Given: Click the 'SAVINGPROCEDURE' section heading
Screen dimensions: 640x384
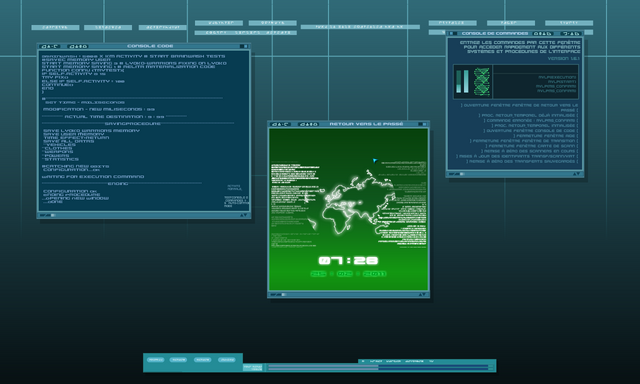Looking at the screenshot, I should [x=133, y=124].
